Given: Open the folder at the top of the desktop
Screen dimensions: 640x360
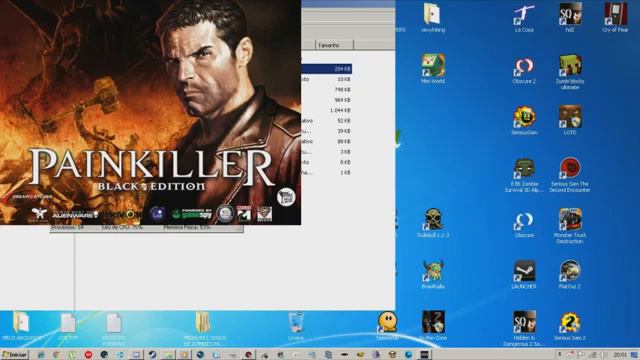Looking at the screenshot, I should (433, 17).
